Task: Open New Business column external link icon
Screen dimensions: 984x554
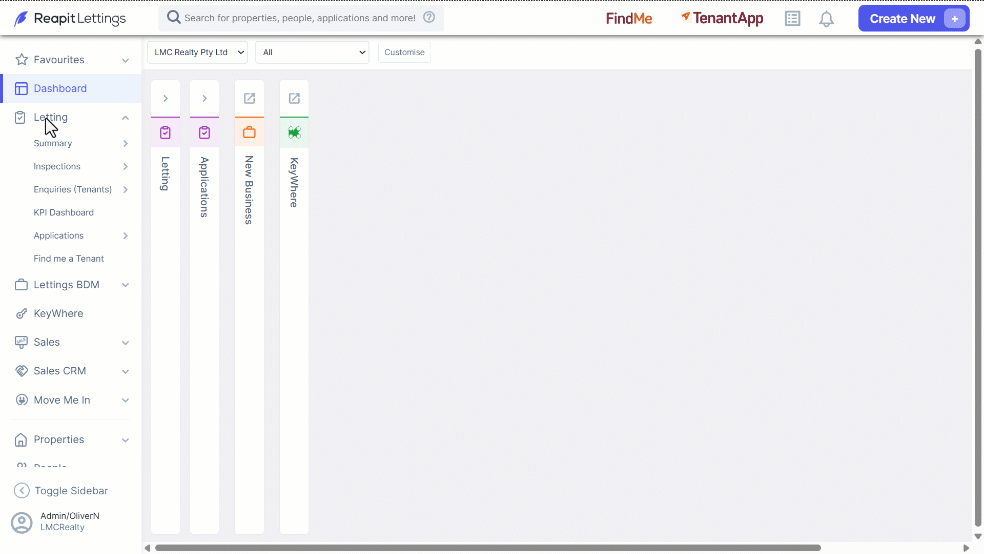Action: point(249,99)
